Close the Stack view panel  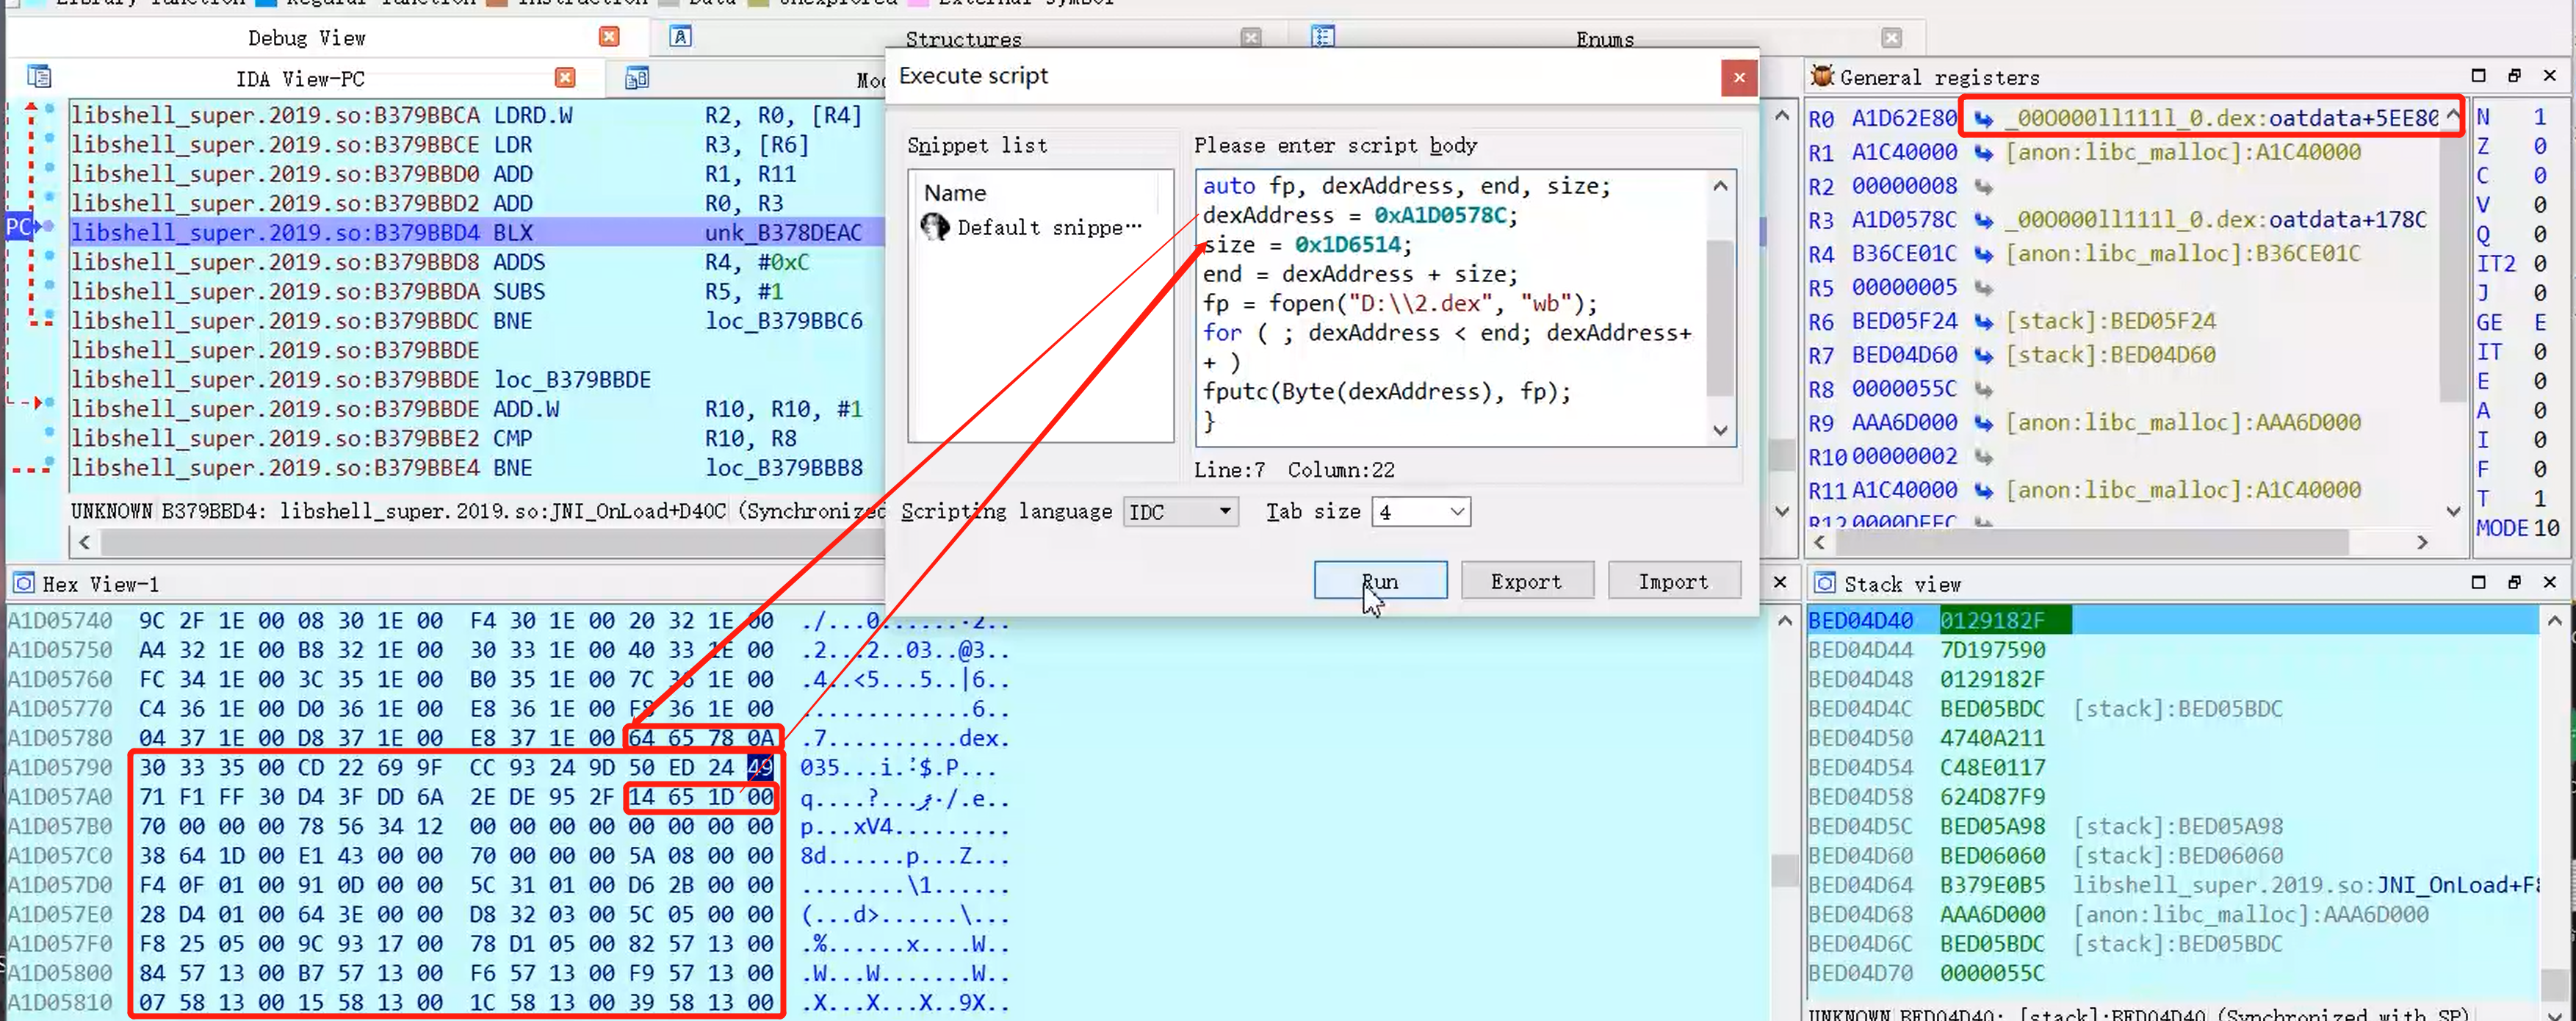pyautogui.click(x=2550, y=582)
